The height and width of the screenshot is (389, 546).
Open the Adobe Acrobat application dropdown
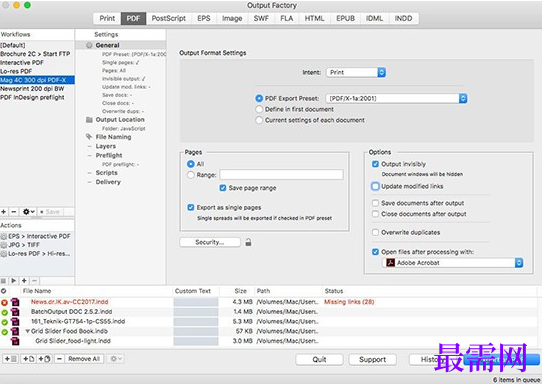453,263
